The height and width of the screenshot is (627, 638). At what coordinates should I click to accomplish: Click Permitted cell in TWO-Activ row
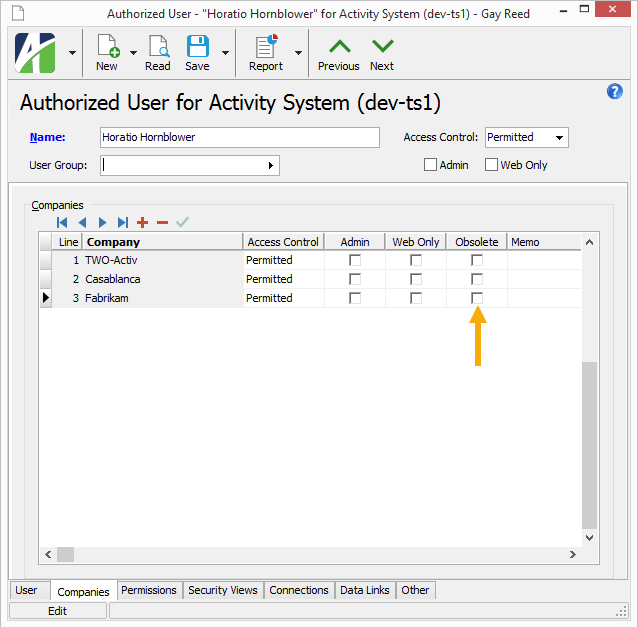[x=284, y=260]
